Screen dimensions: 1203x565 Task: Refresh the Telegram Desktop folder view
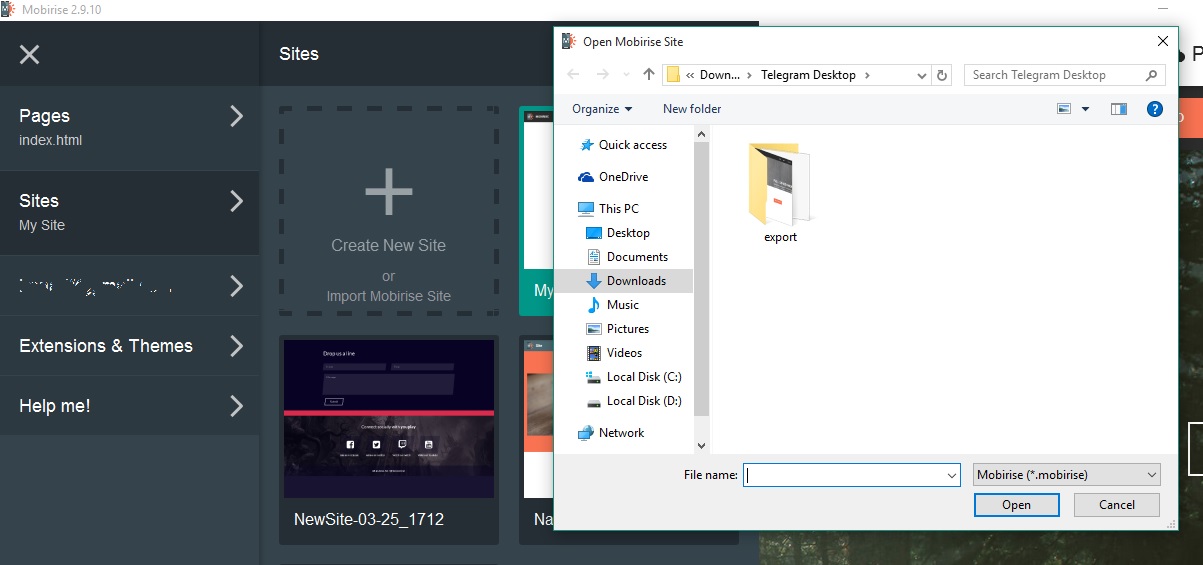pyautogui.click(x=942, y=75)
